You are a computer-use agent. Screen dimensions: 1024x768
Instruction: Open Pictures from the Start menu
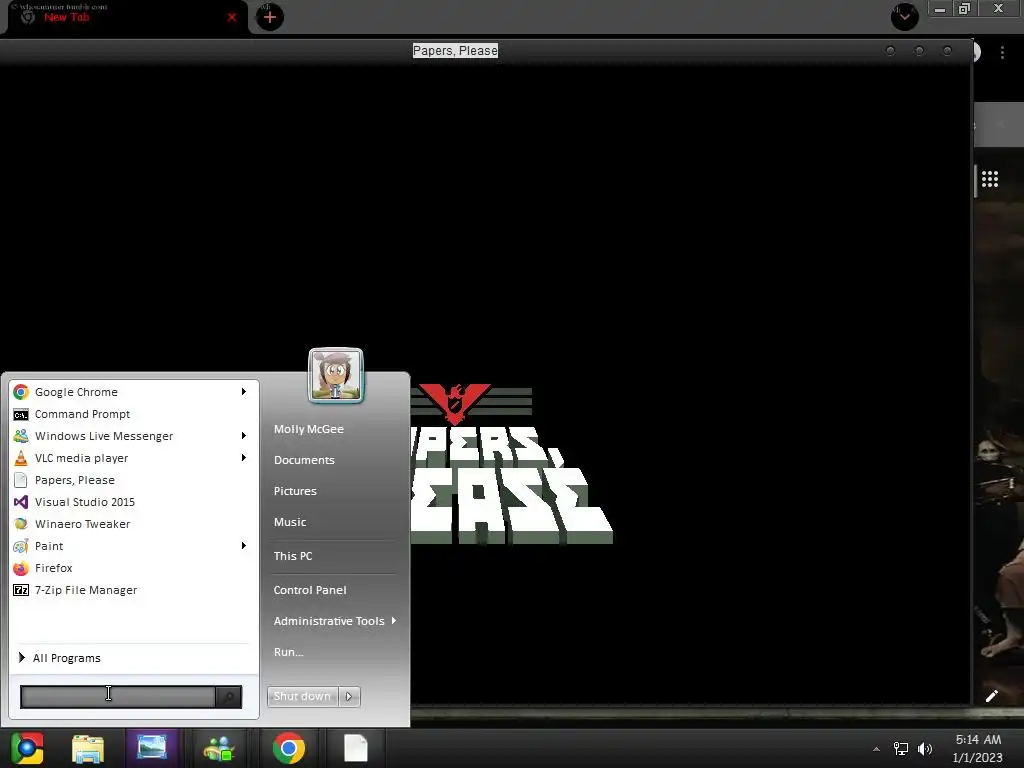click(x=295, y=491)
